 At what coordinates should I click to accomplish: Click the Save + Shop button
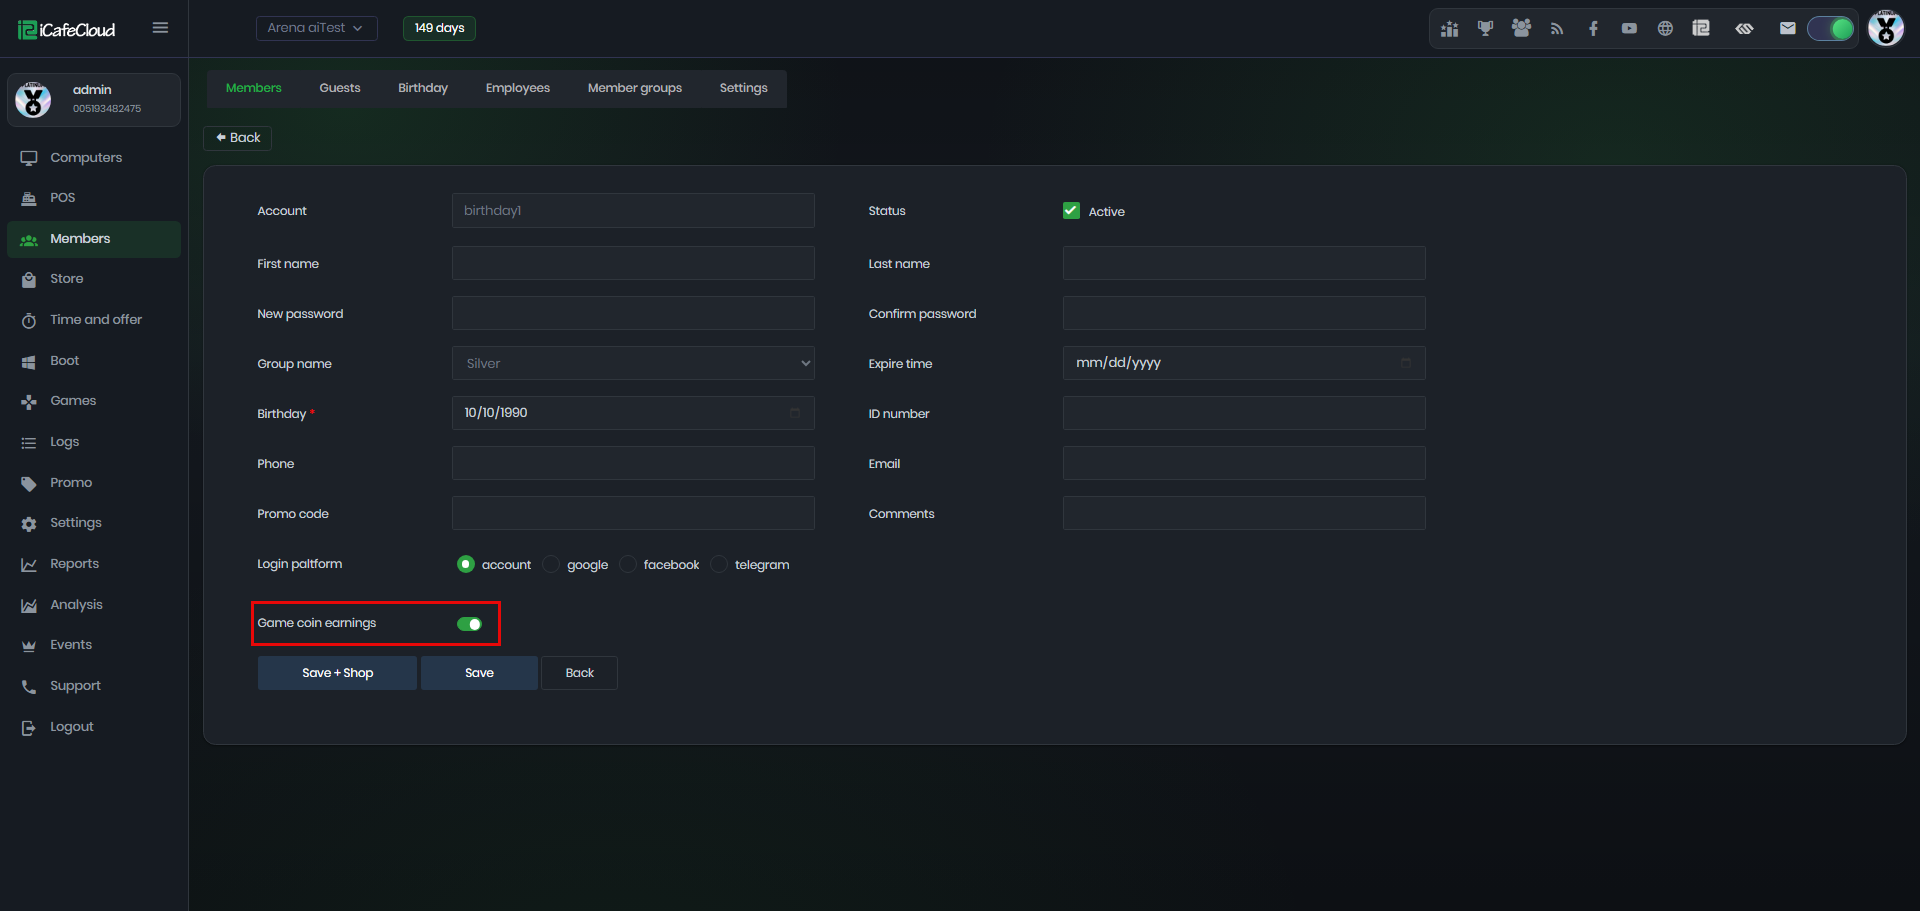tap(337, 673)
